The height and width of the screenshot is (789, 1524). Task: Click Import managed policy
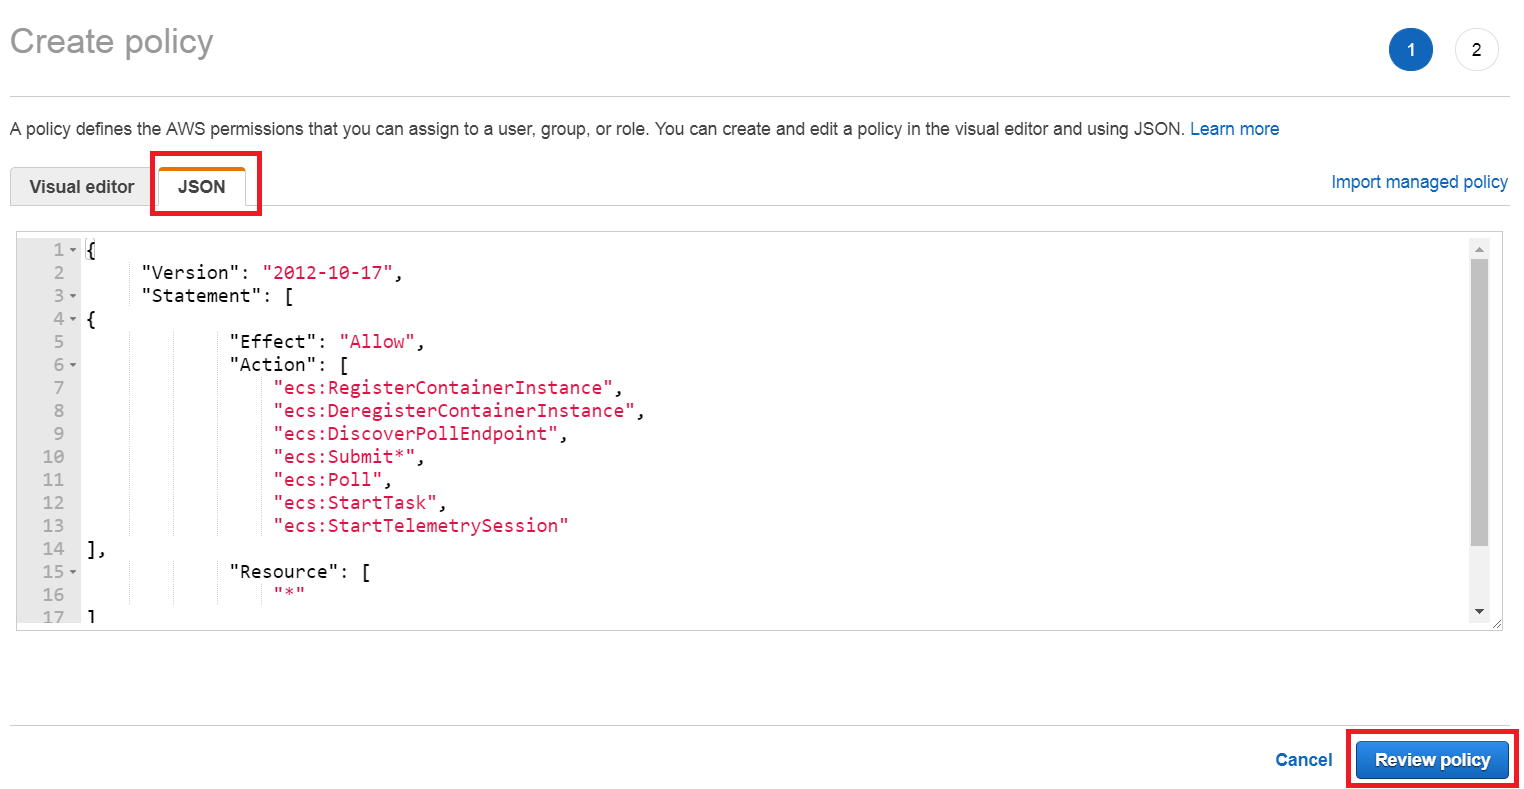coord(1419,181)
